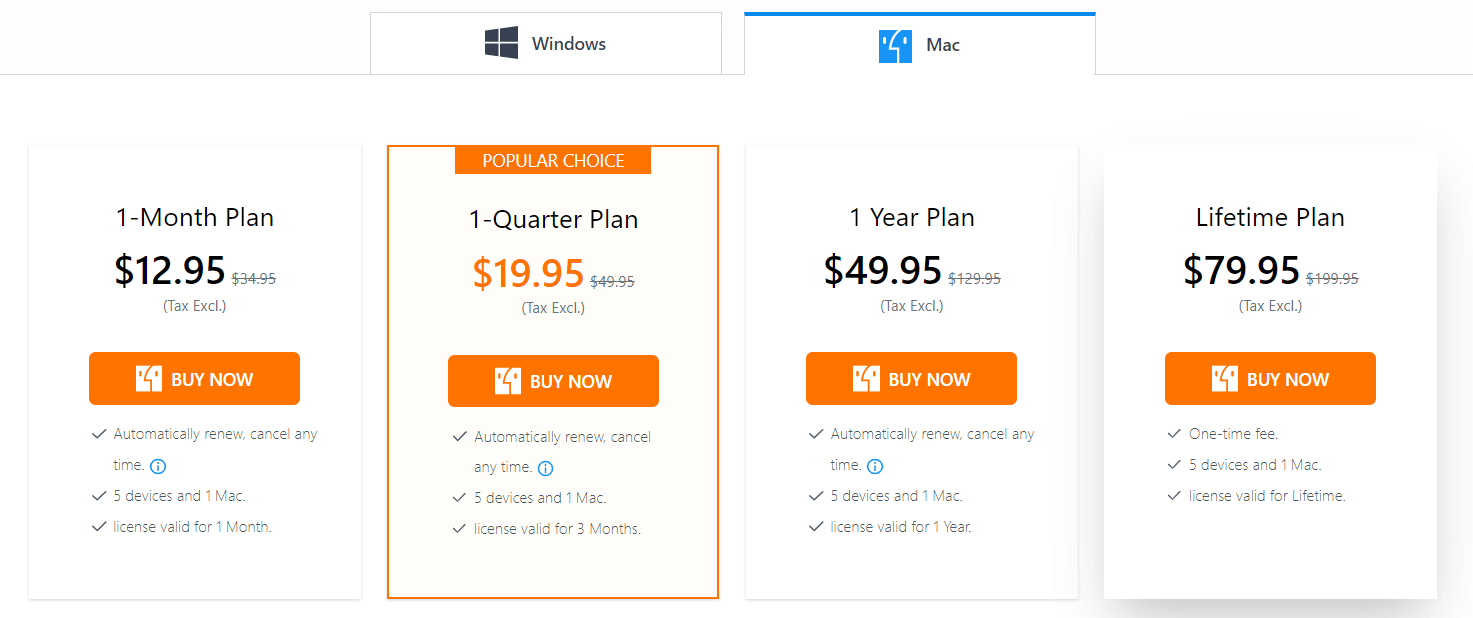Click the 1 Year Plan title
Screen dimensions: 1473x618
911,217
